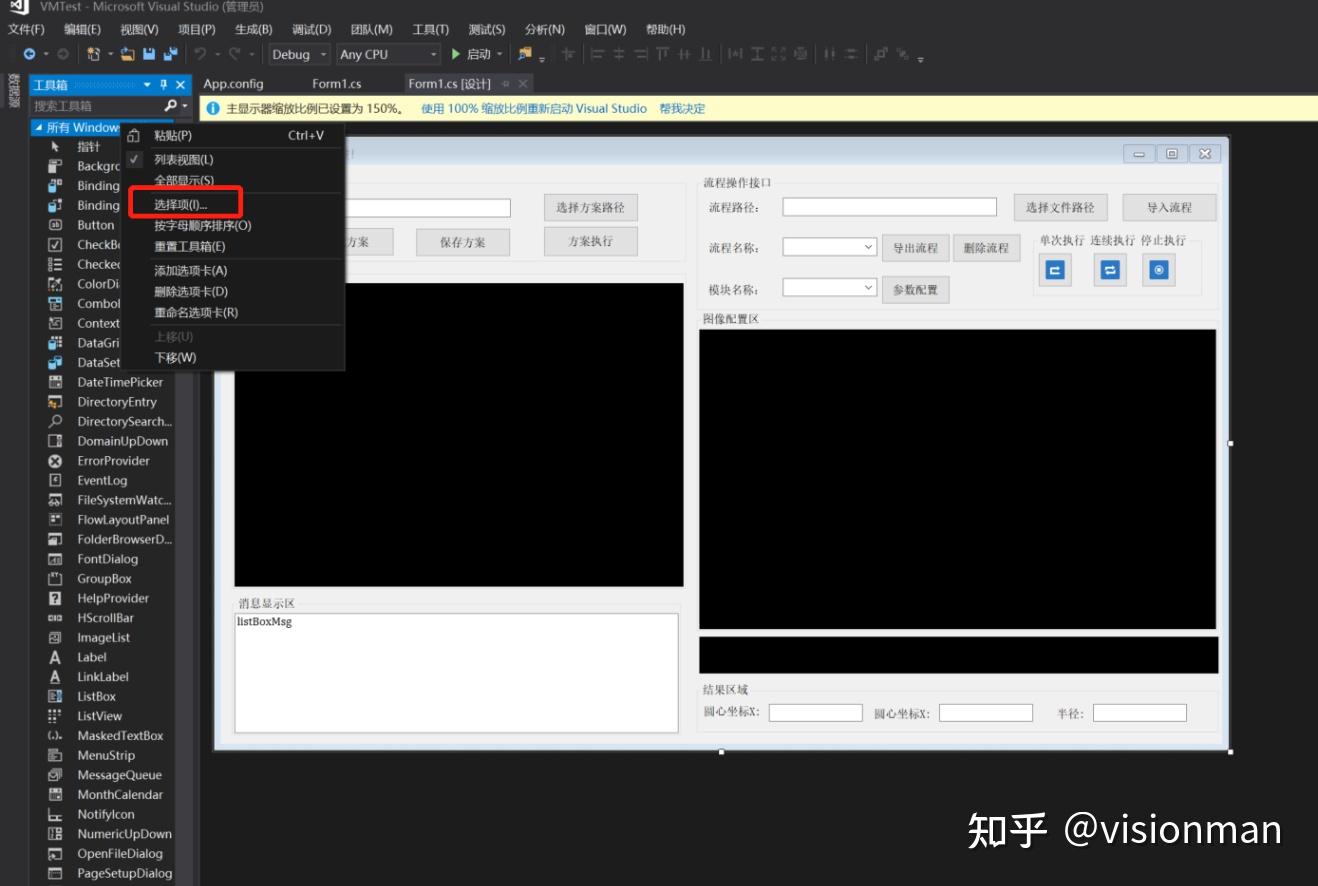The height and width of the screenshot is (886, 1318).
Task: Select the CheckBox control in the toolbox
Action: tap(98, 245)
